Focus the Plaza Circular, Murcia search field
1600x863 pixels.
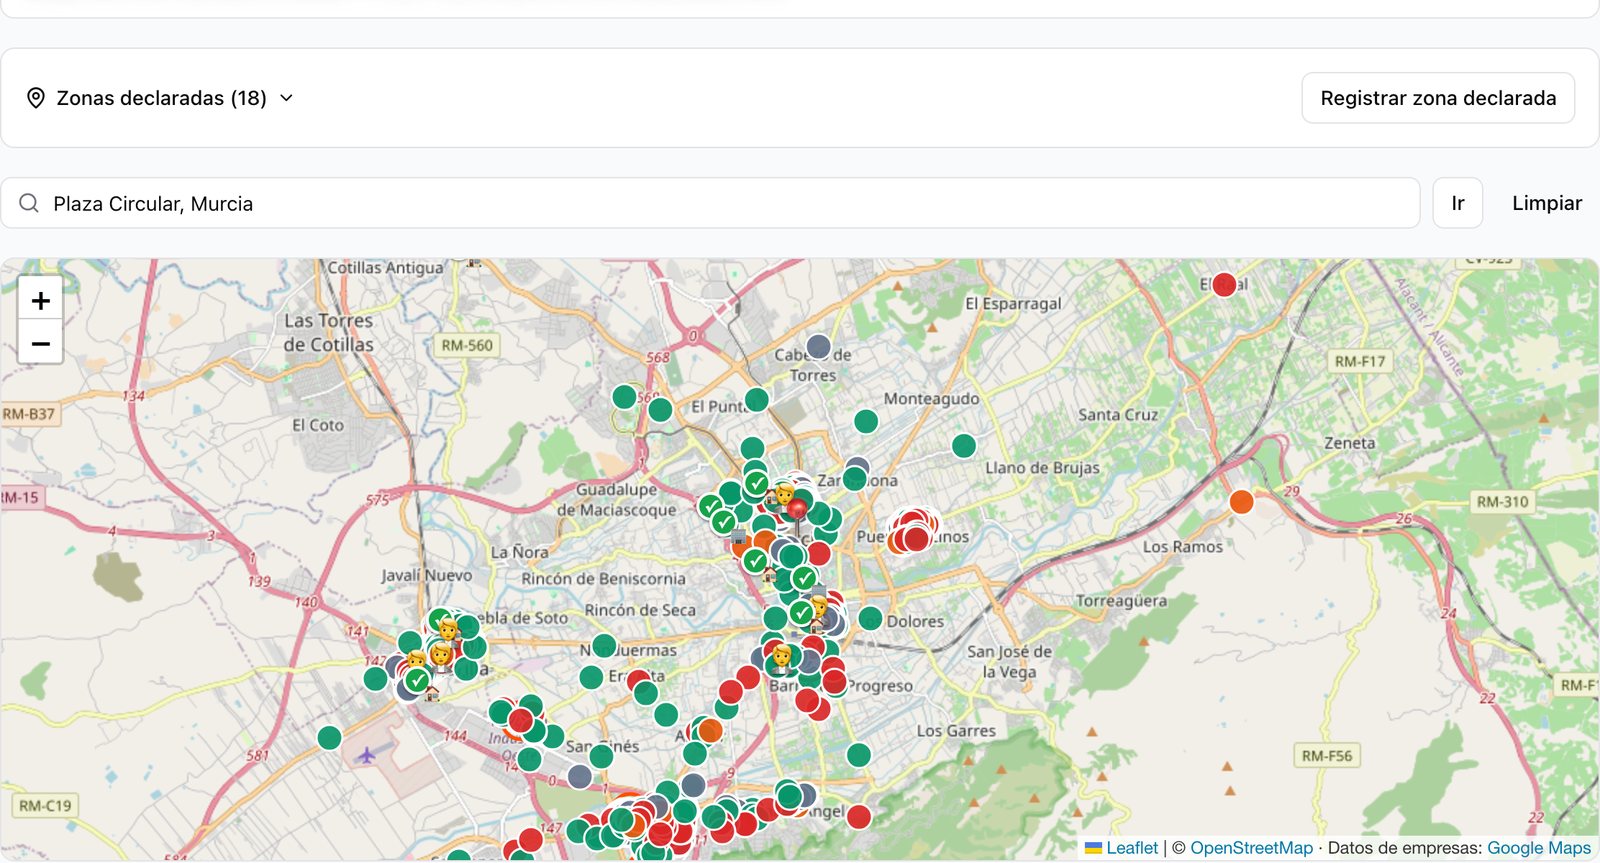pos(710,203)
